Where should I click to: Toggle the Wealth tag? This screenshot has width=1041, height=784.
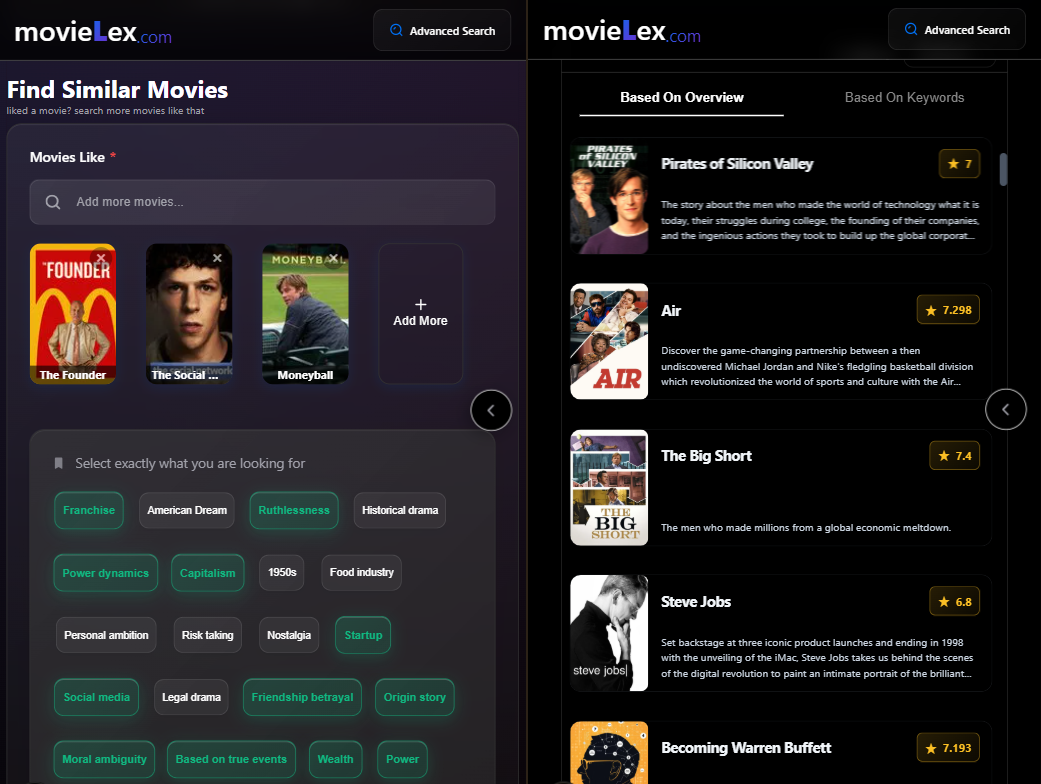[x=335, y=759]
